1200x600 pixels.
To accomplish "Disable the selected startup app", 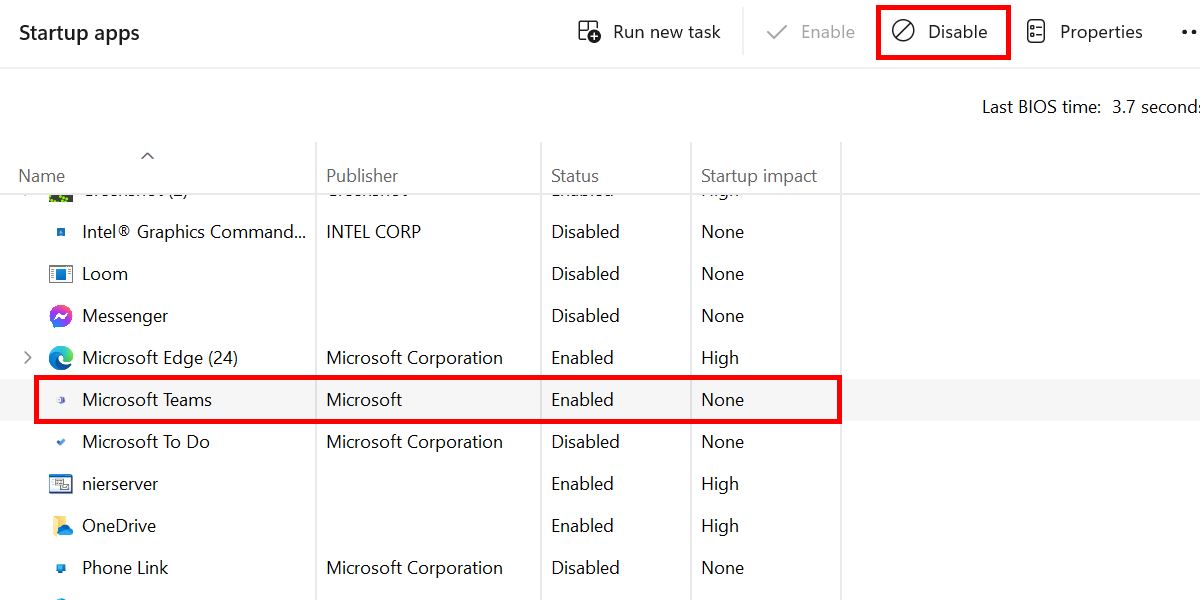I will pos(941,31).
